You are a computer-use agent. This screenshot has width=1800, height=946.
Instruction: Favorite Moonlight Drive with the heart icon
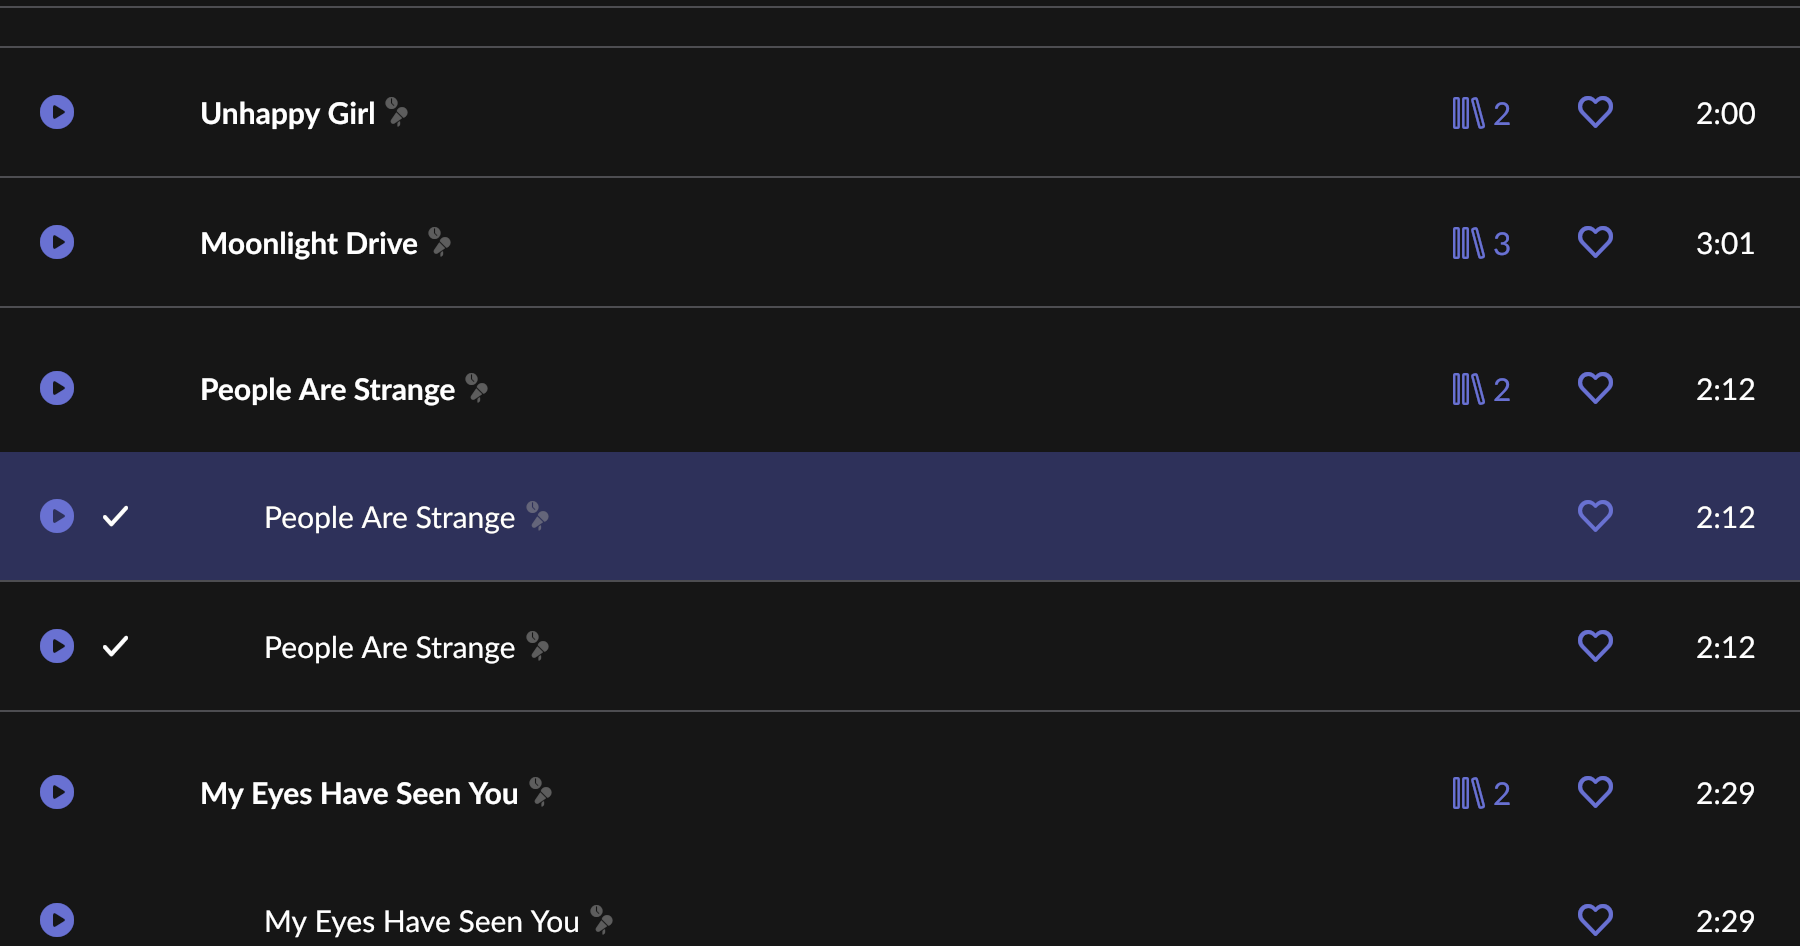coord(1595,242)
